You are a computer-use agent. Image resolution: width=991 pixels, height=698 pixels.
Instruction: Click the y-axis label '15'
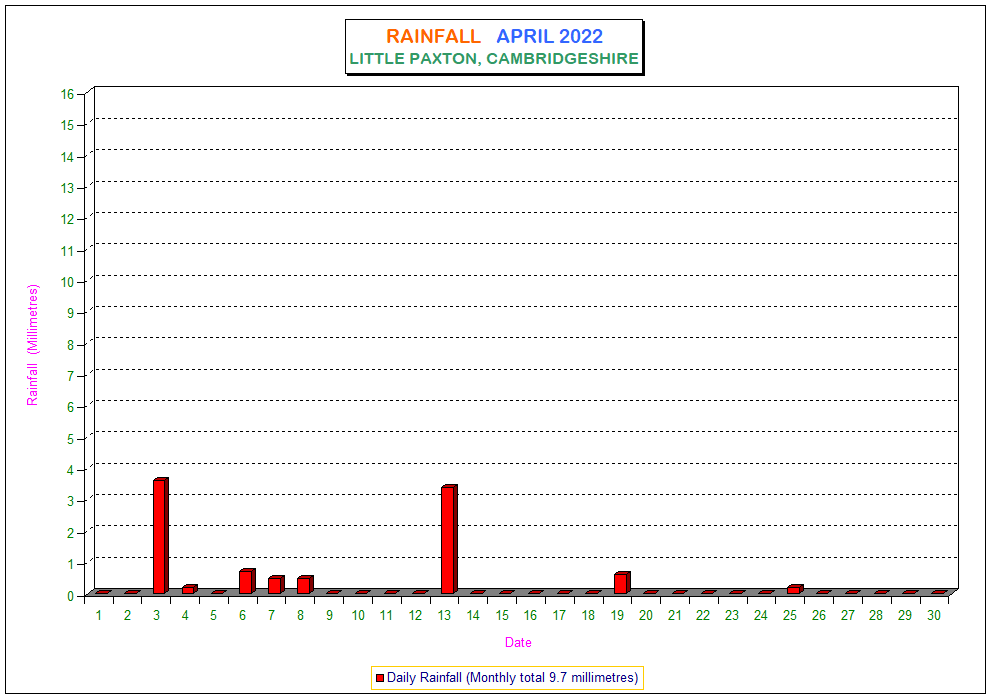[x=68, y=126]
